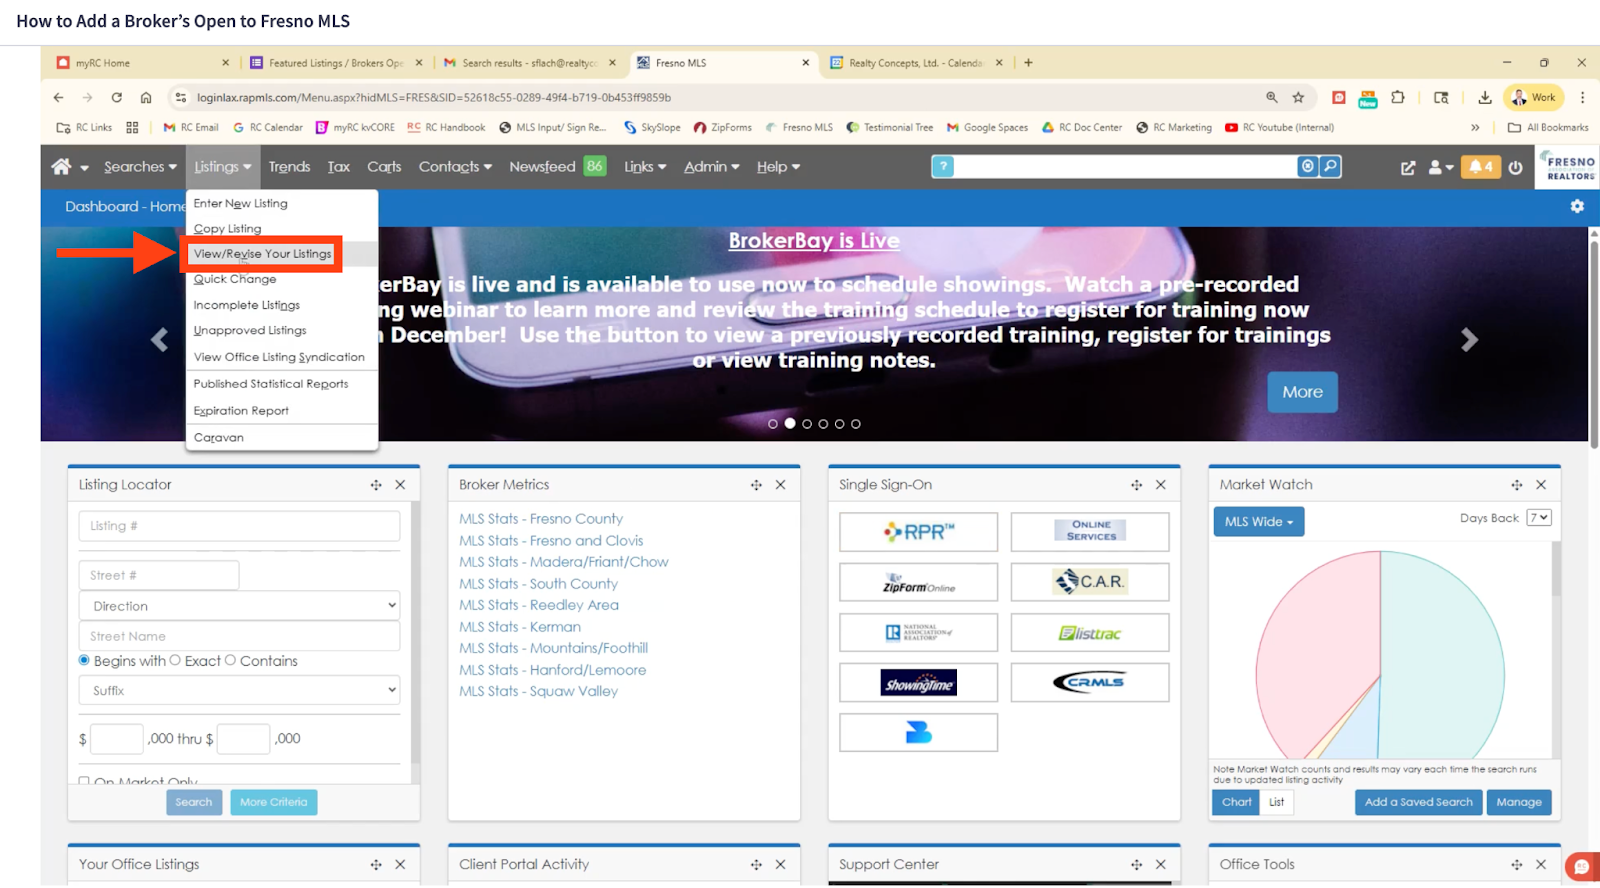
Task: Open the Direction dropdown
Action: [239, 606]
